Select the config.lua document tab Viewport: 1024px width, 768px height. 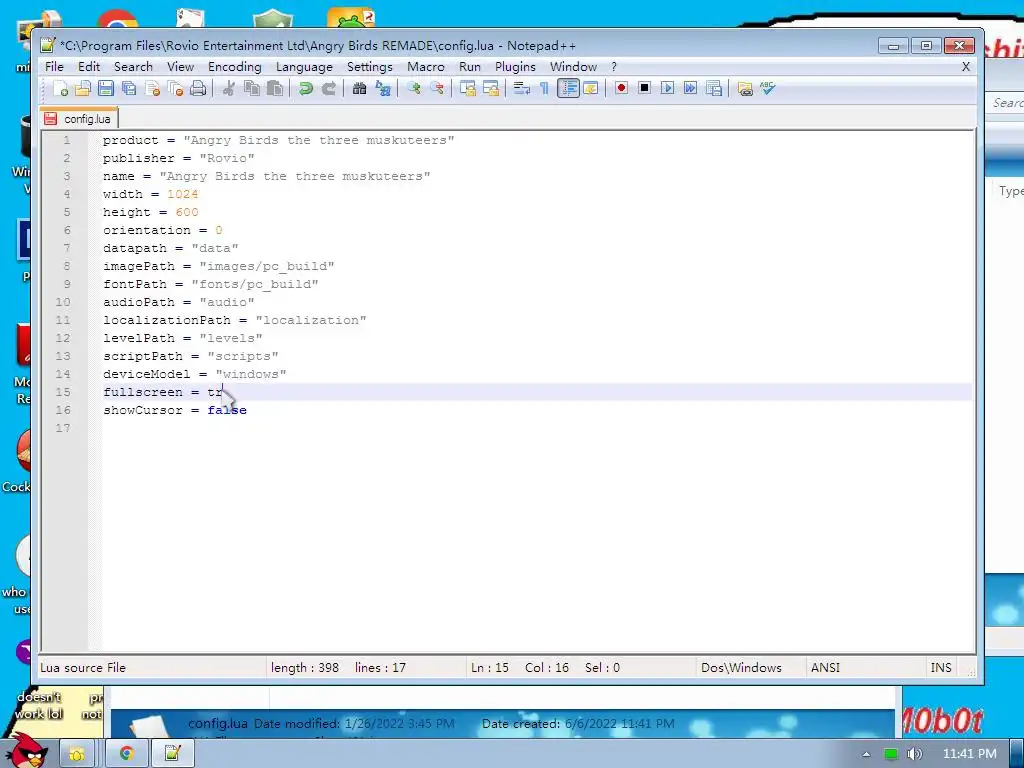pyautogui.click(x=79, y=118)
